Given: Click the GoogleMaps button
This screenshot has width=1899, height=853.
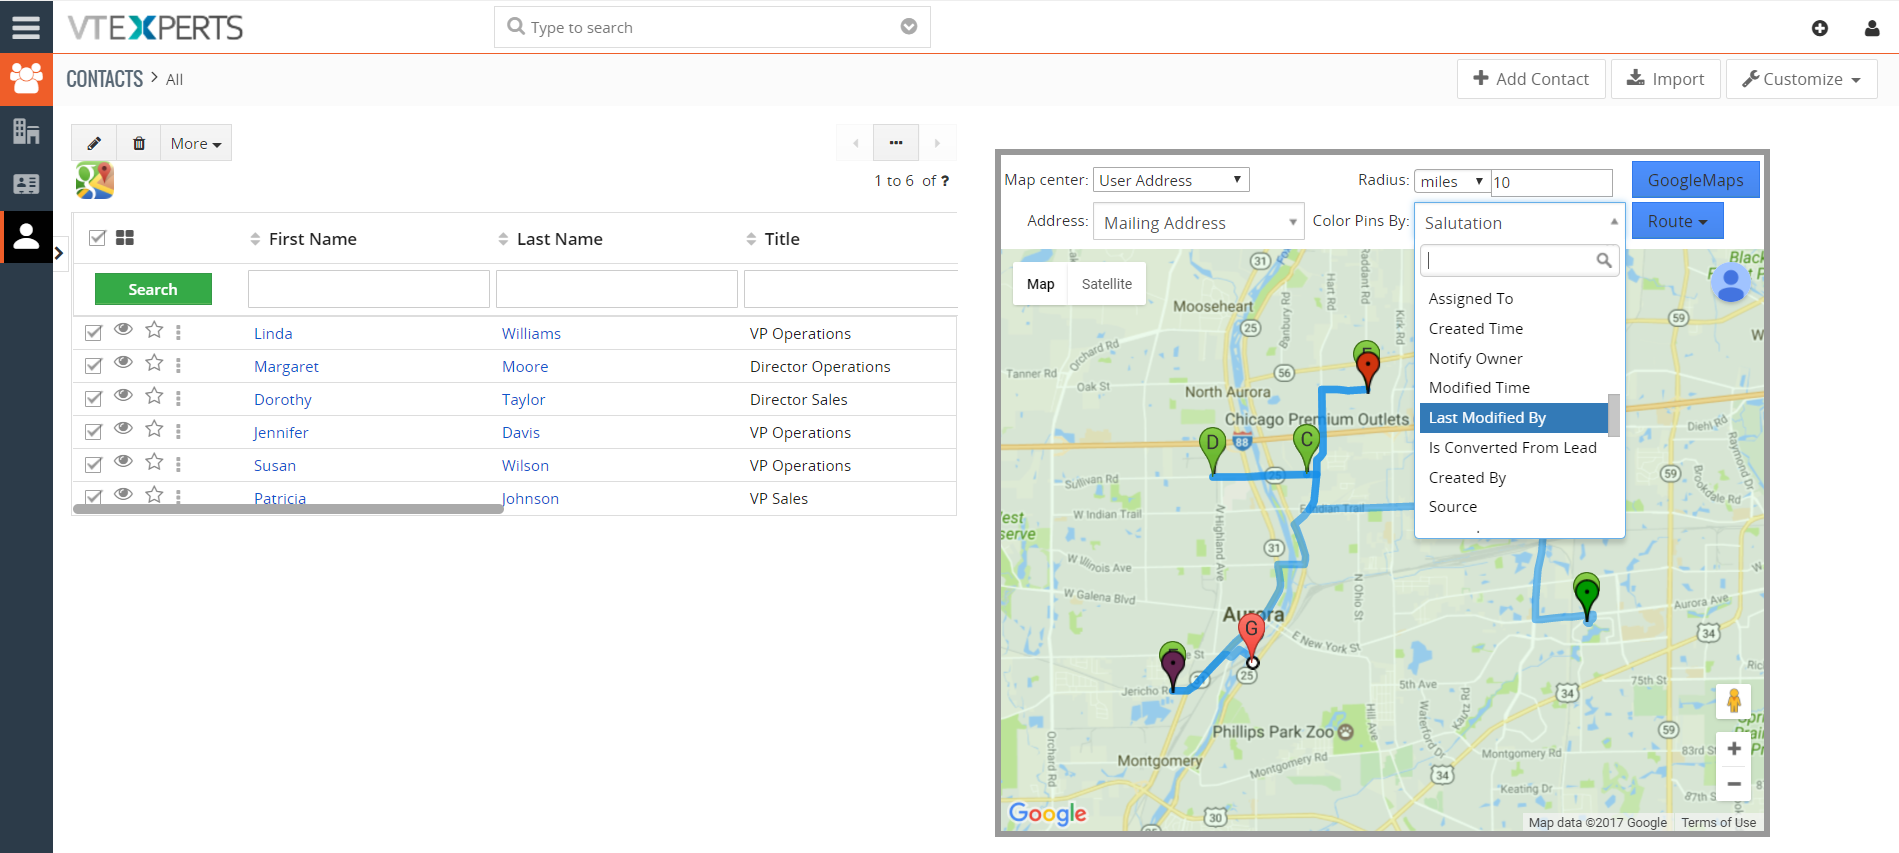Looking at the screenshot, I should coord(1695,180).
